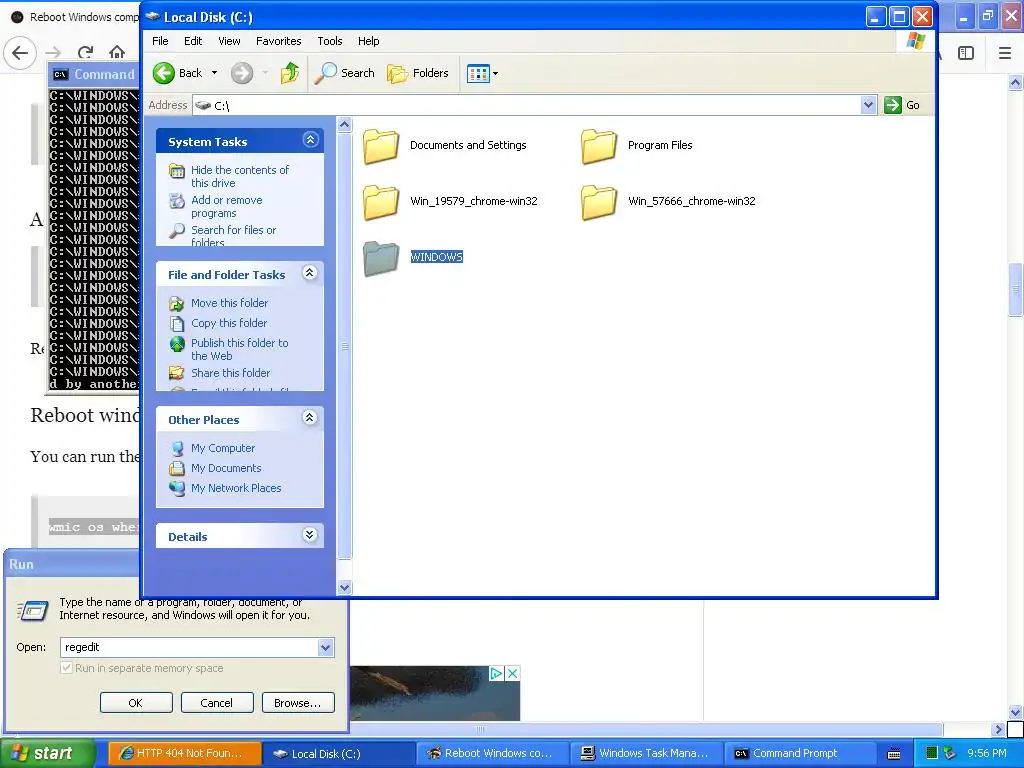Click the green Task Manager tray icon
This screenshot has width=1024, height=768.
pyautogui.click(x=933, y=754)
